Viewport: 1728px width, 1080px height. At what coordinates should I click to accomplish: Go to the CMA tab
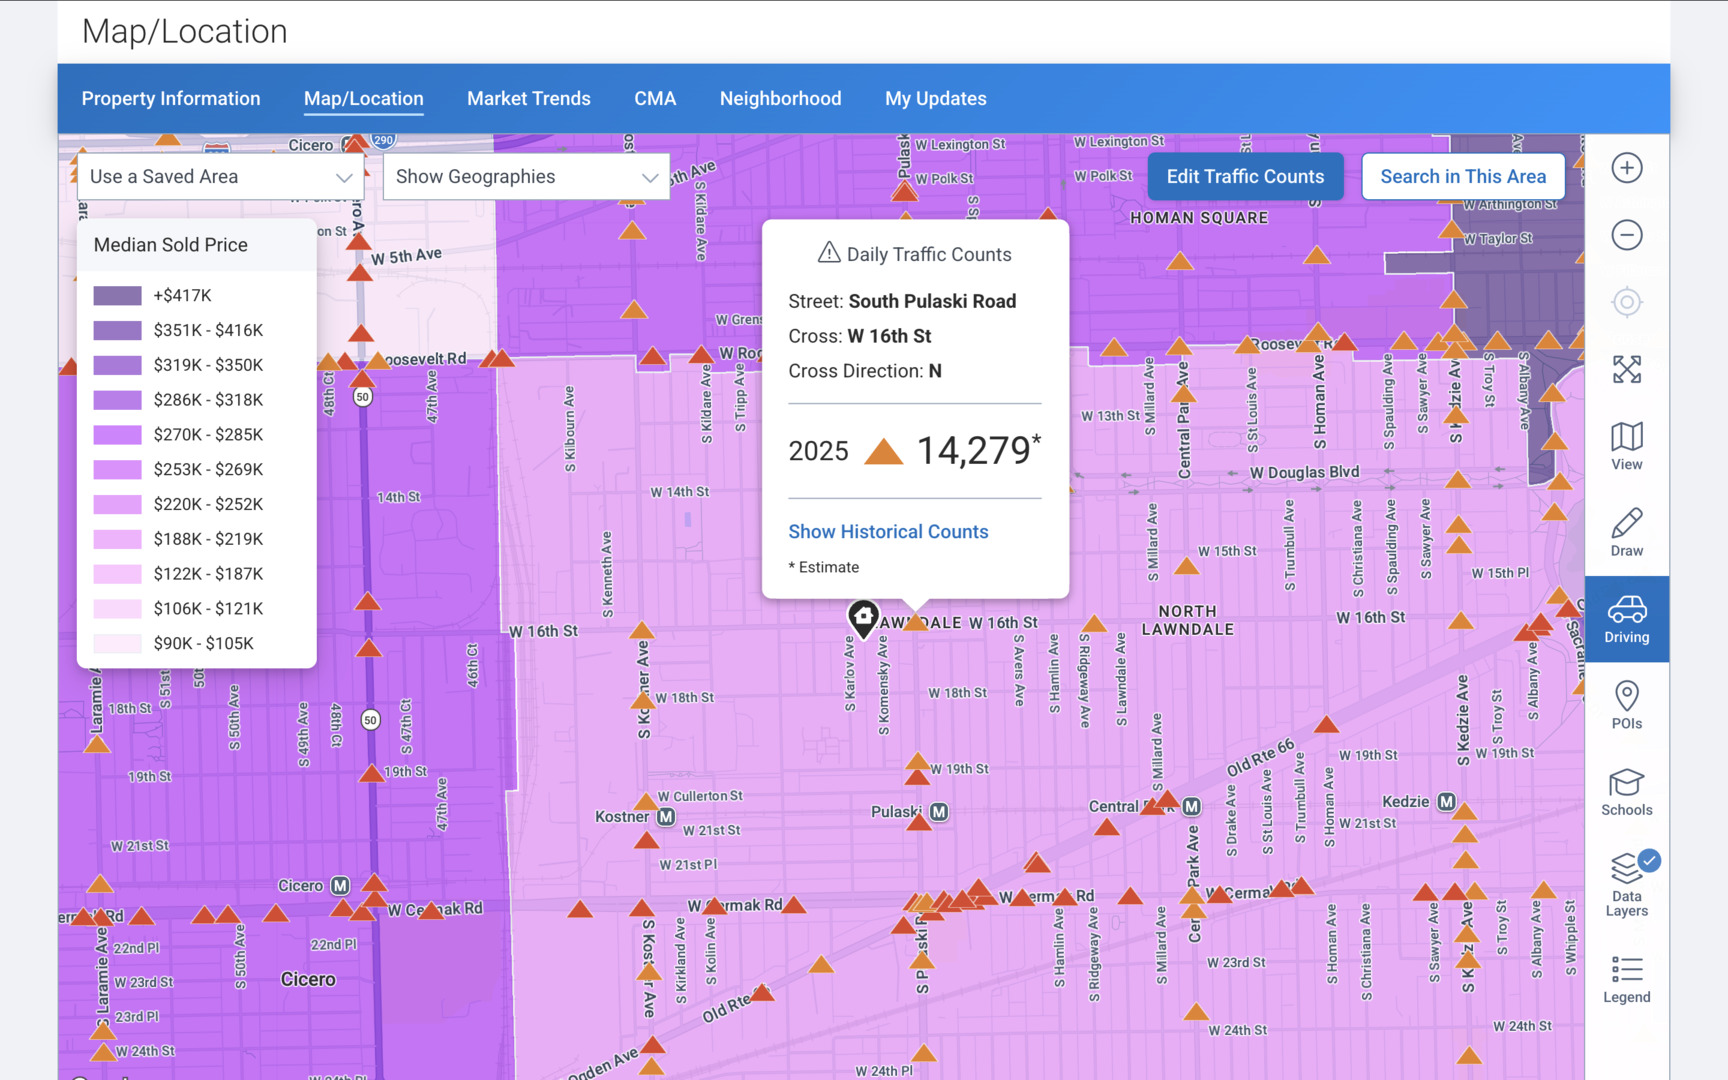coord(655,99)
